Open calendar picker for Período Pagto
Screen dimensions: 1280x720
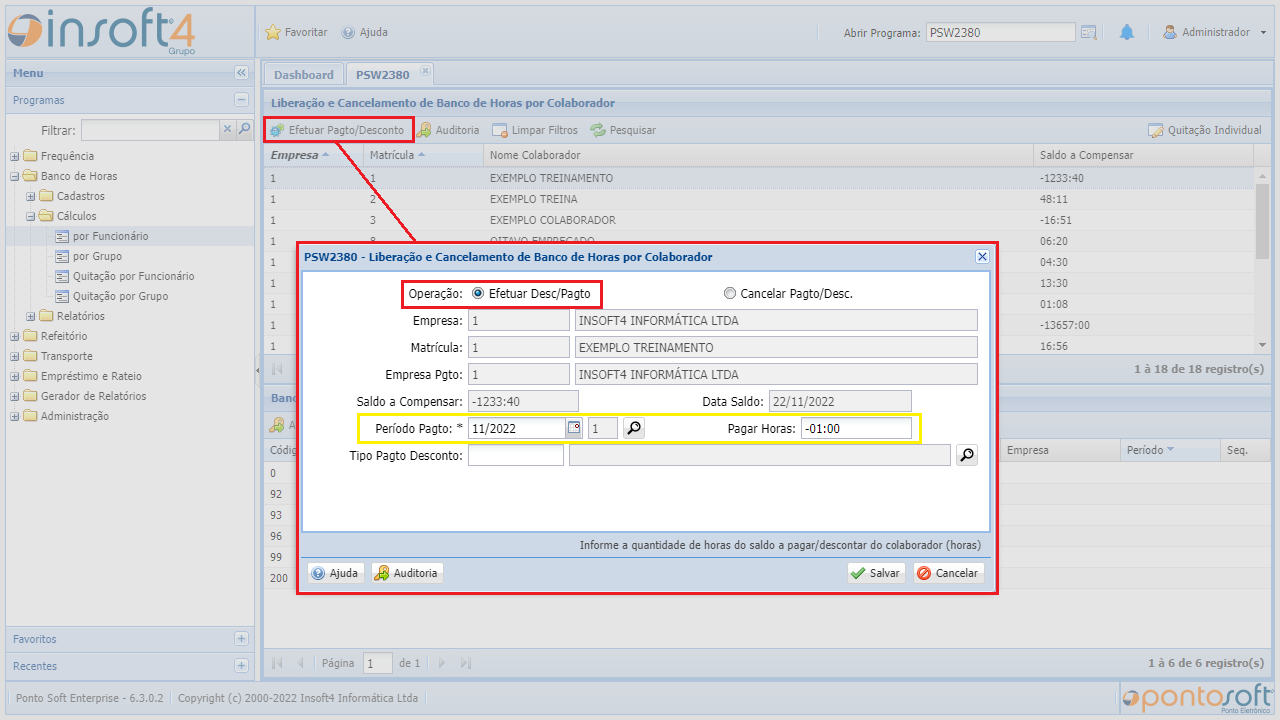[574, 428]
